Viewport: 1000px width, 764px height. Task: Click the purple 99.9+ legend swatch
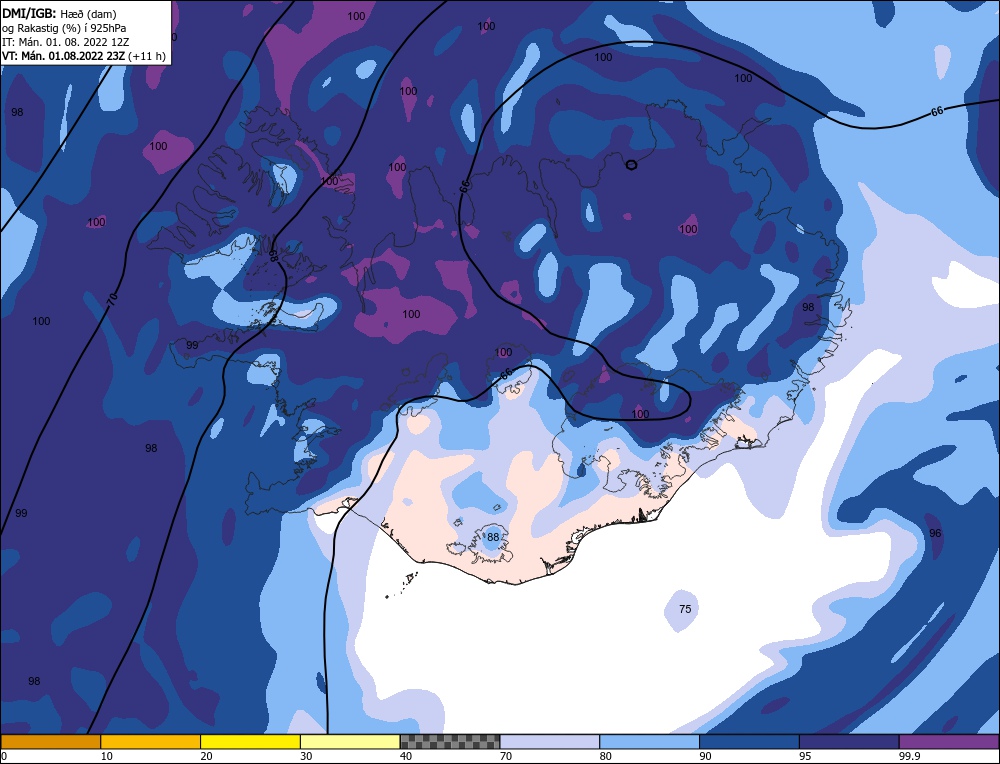pyautogui.click(x=949, y=742)
